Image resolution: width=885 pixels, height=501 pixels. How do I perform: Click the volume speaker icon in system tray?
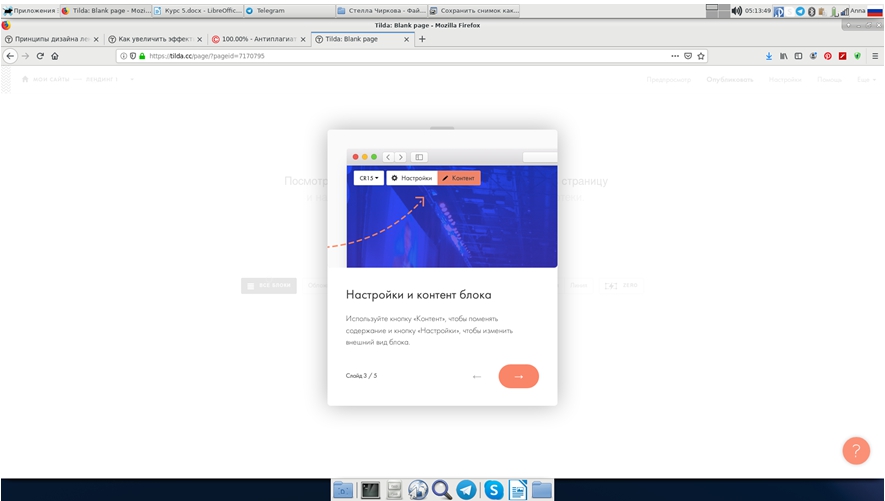737,11
